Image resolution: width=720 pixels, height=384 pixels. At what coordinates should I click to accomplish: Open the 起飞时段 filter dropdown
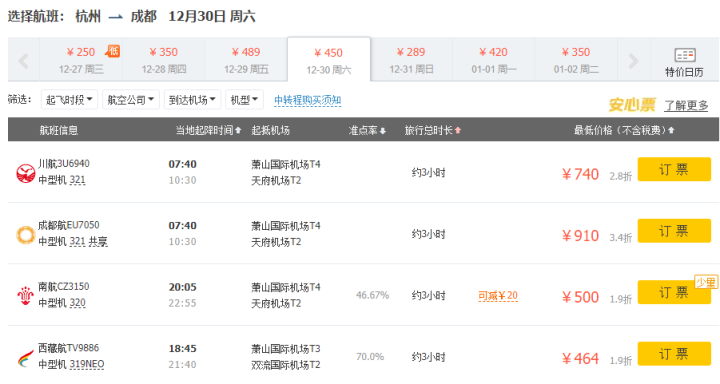point(69,99)
